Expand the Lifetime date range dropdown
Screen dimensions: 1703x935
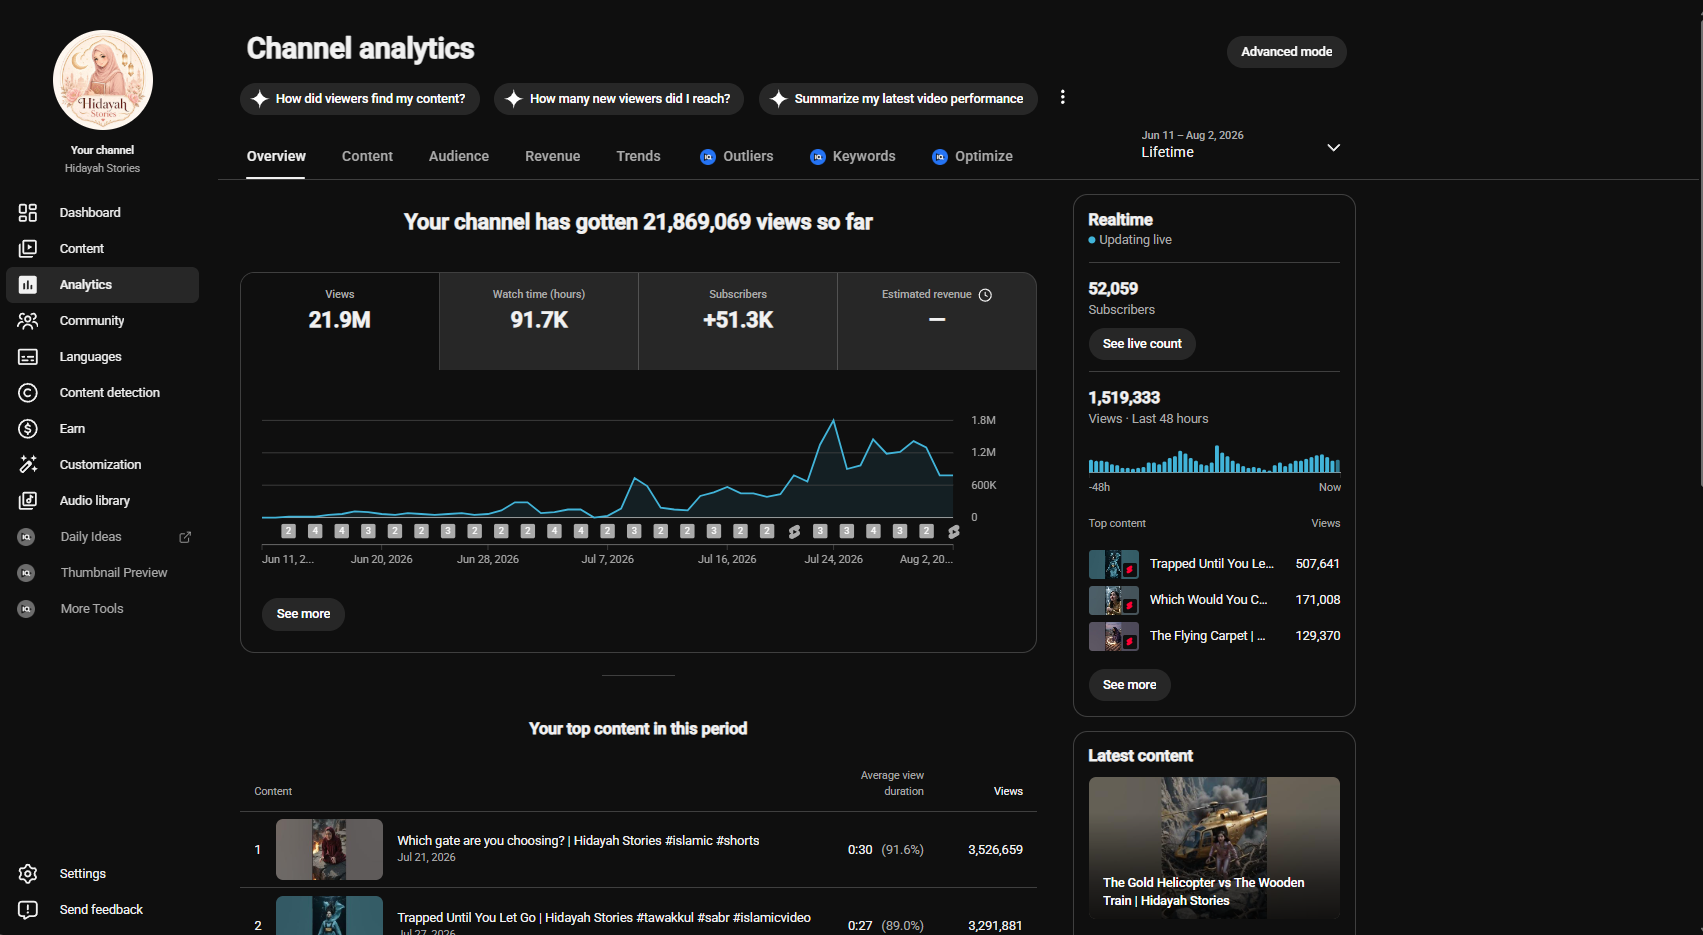[1333, 147]
